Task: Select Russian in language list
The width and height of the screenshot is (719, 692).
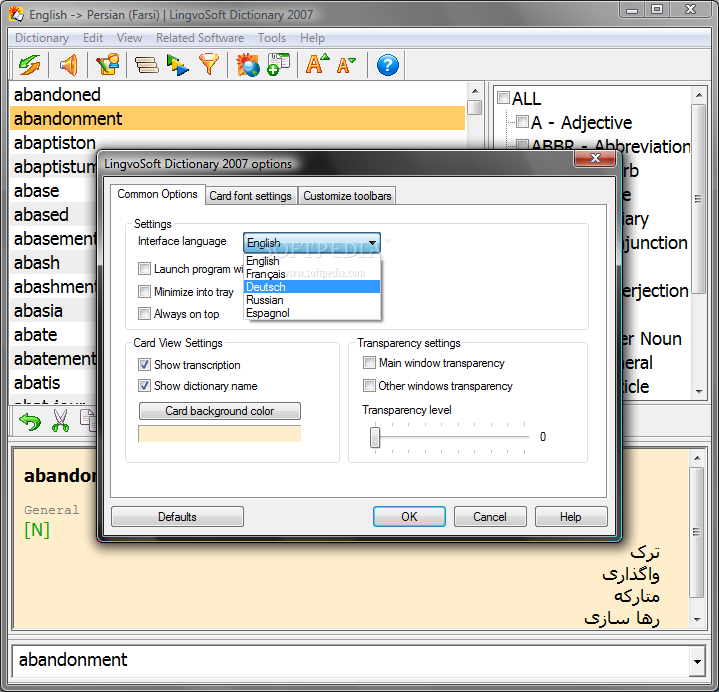Action: (x=312, y=300)
